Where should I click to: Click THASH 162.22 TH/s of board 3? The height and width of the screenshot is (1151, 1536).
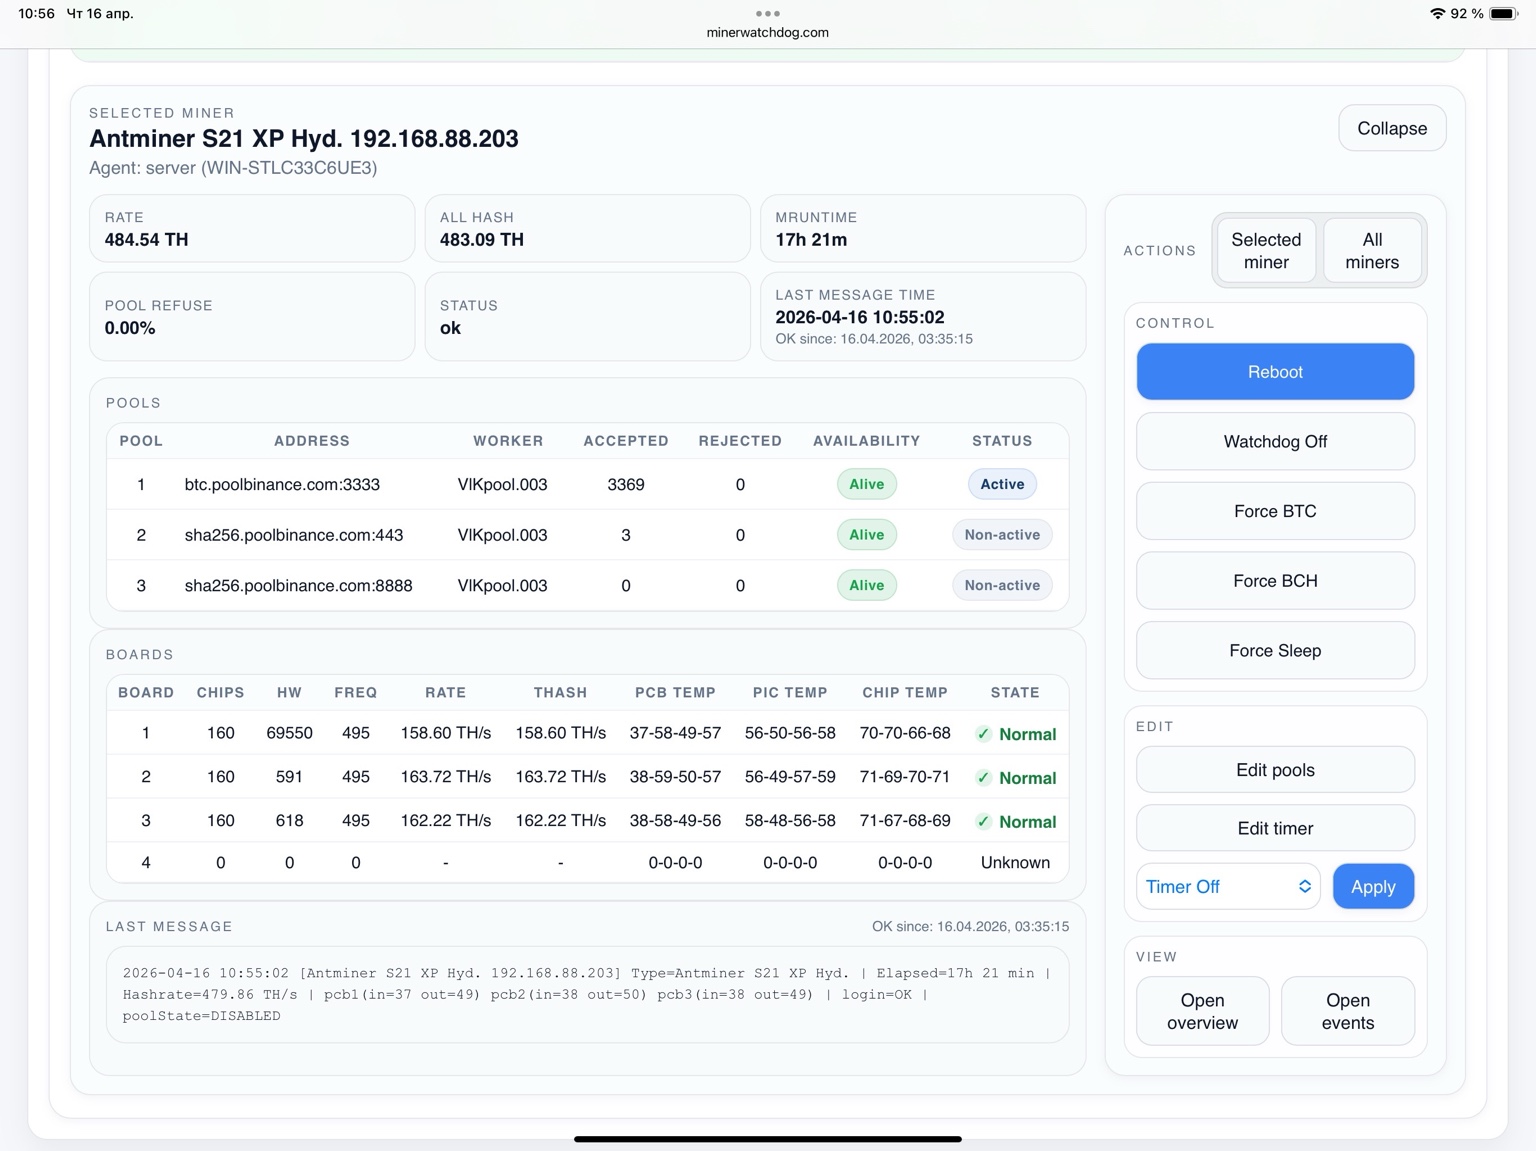click(x=560, y=821)
